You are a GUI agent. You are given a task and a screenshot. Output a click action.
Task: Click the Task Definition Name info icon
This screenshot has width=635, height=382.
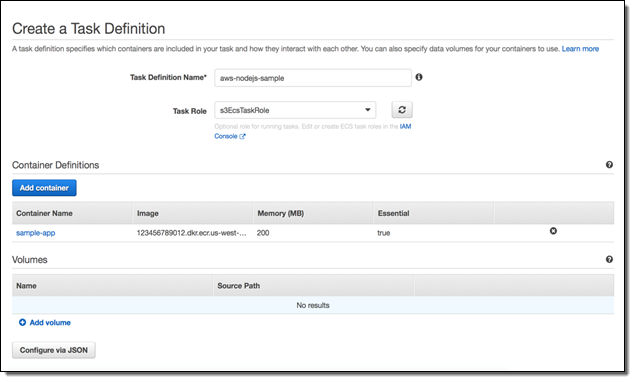419,77
